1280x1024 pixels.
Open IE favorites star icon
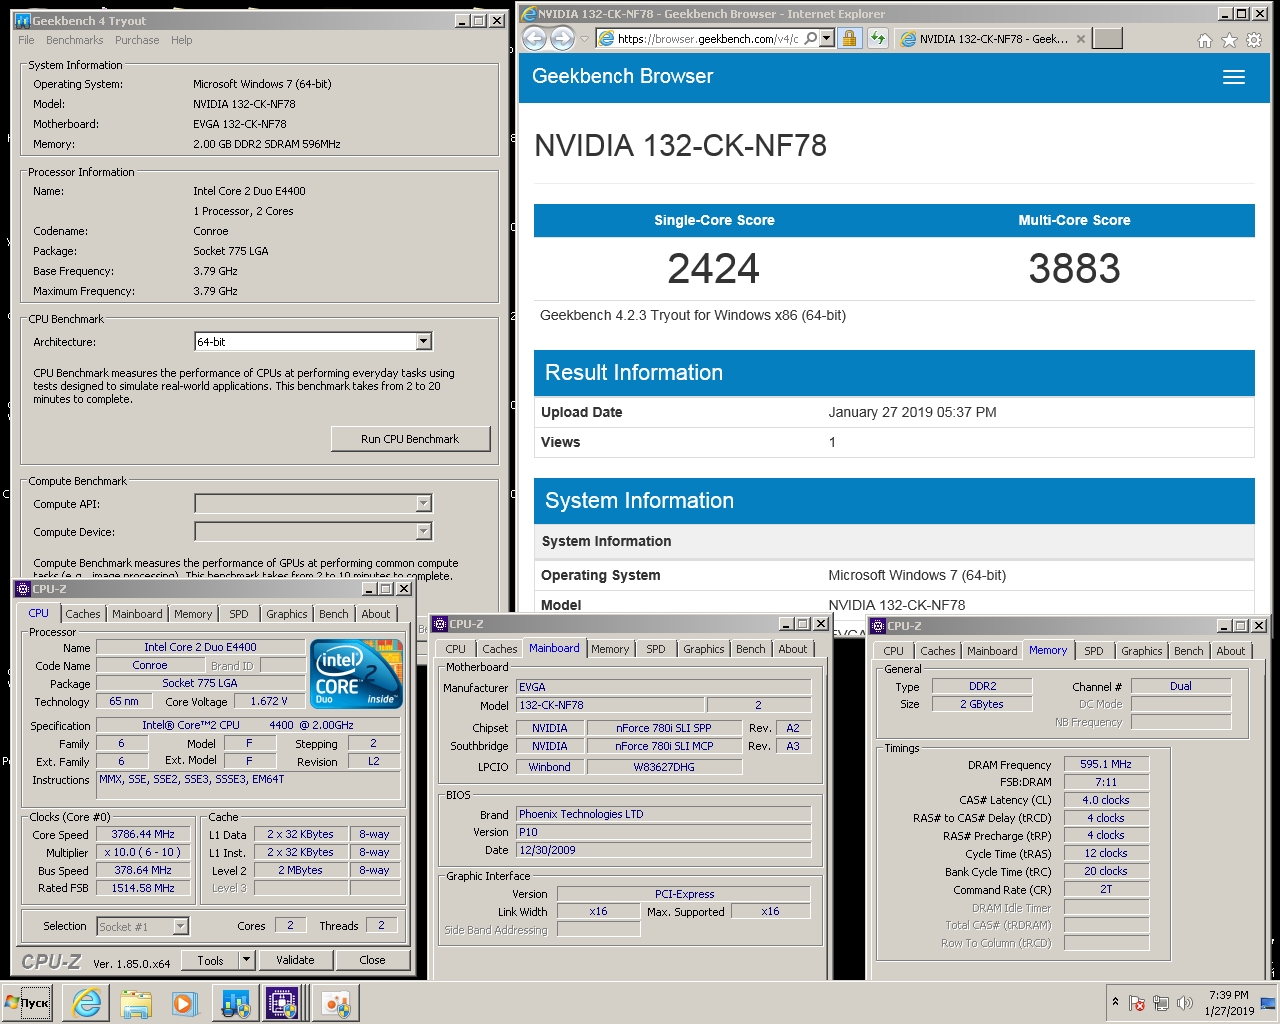click(1229, 40)
